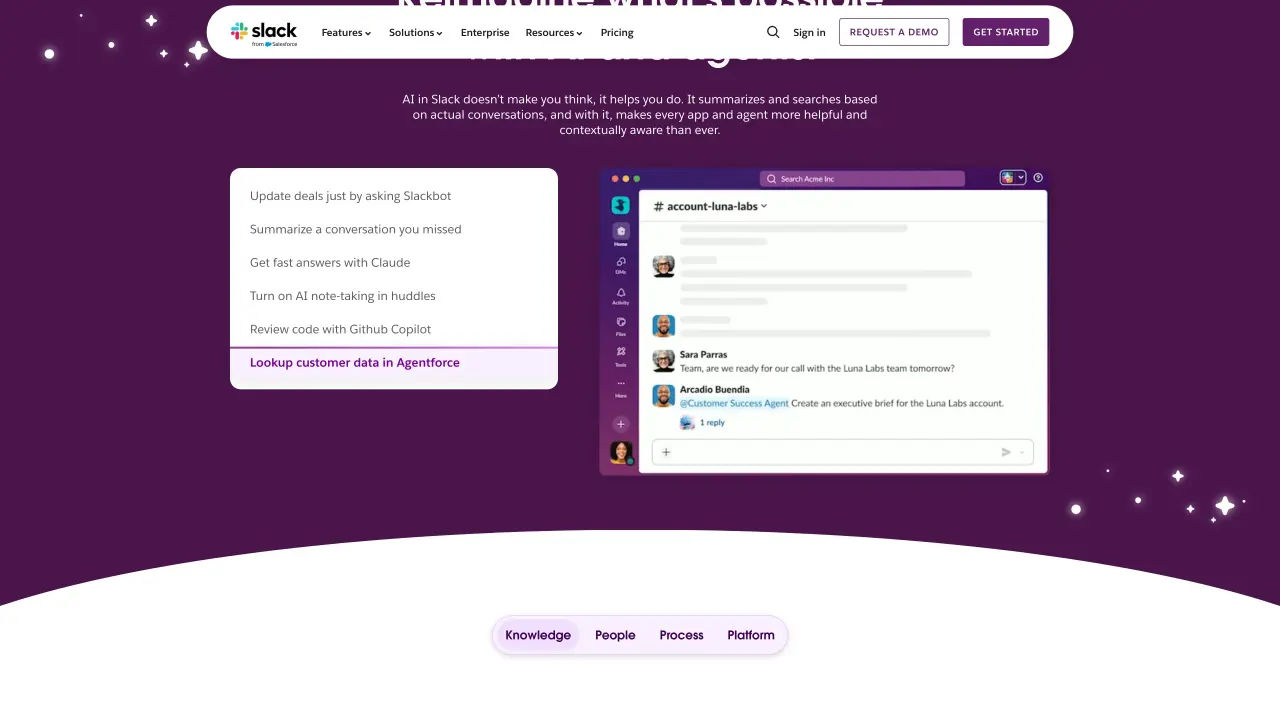1280x720 pixels.
Task: Click the send arrow in message box
Action: [x=1006, y=452]
